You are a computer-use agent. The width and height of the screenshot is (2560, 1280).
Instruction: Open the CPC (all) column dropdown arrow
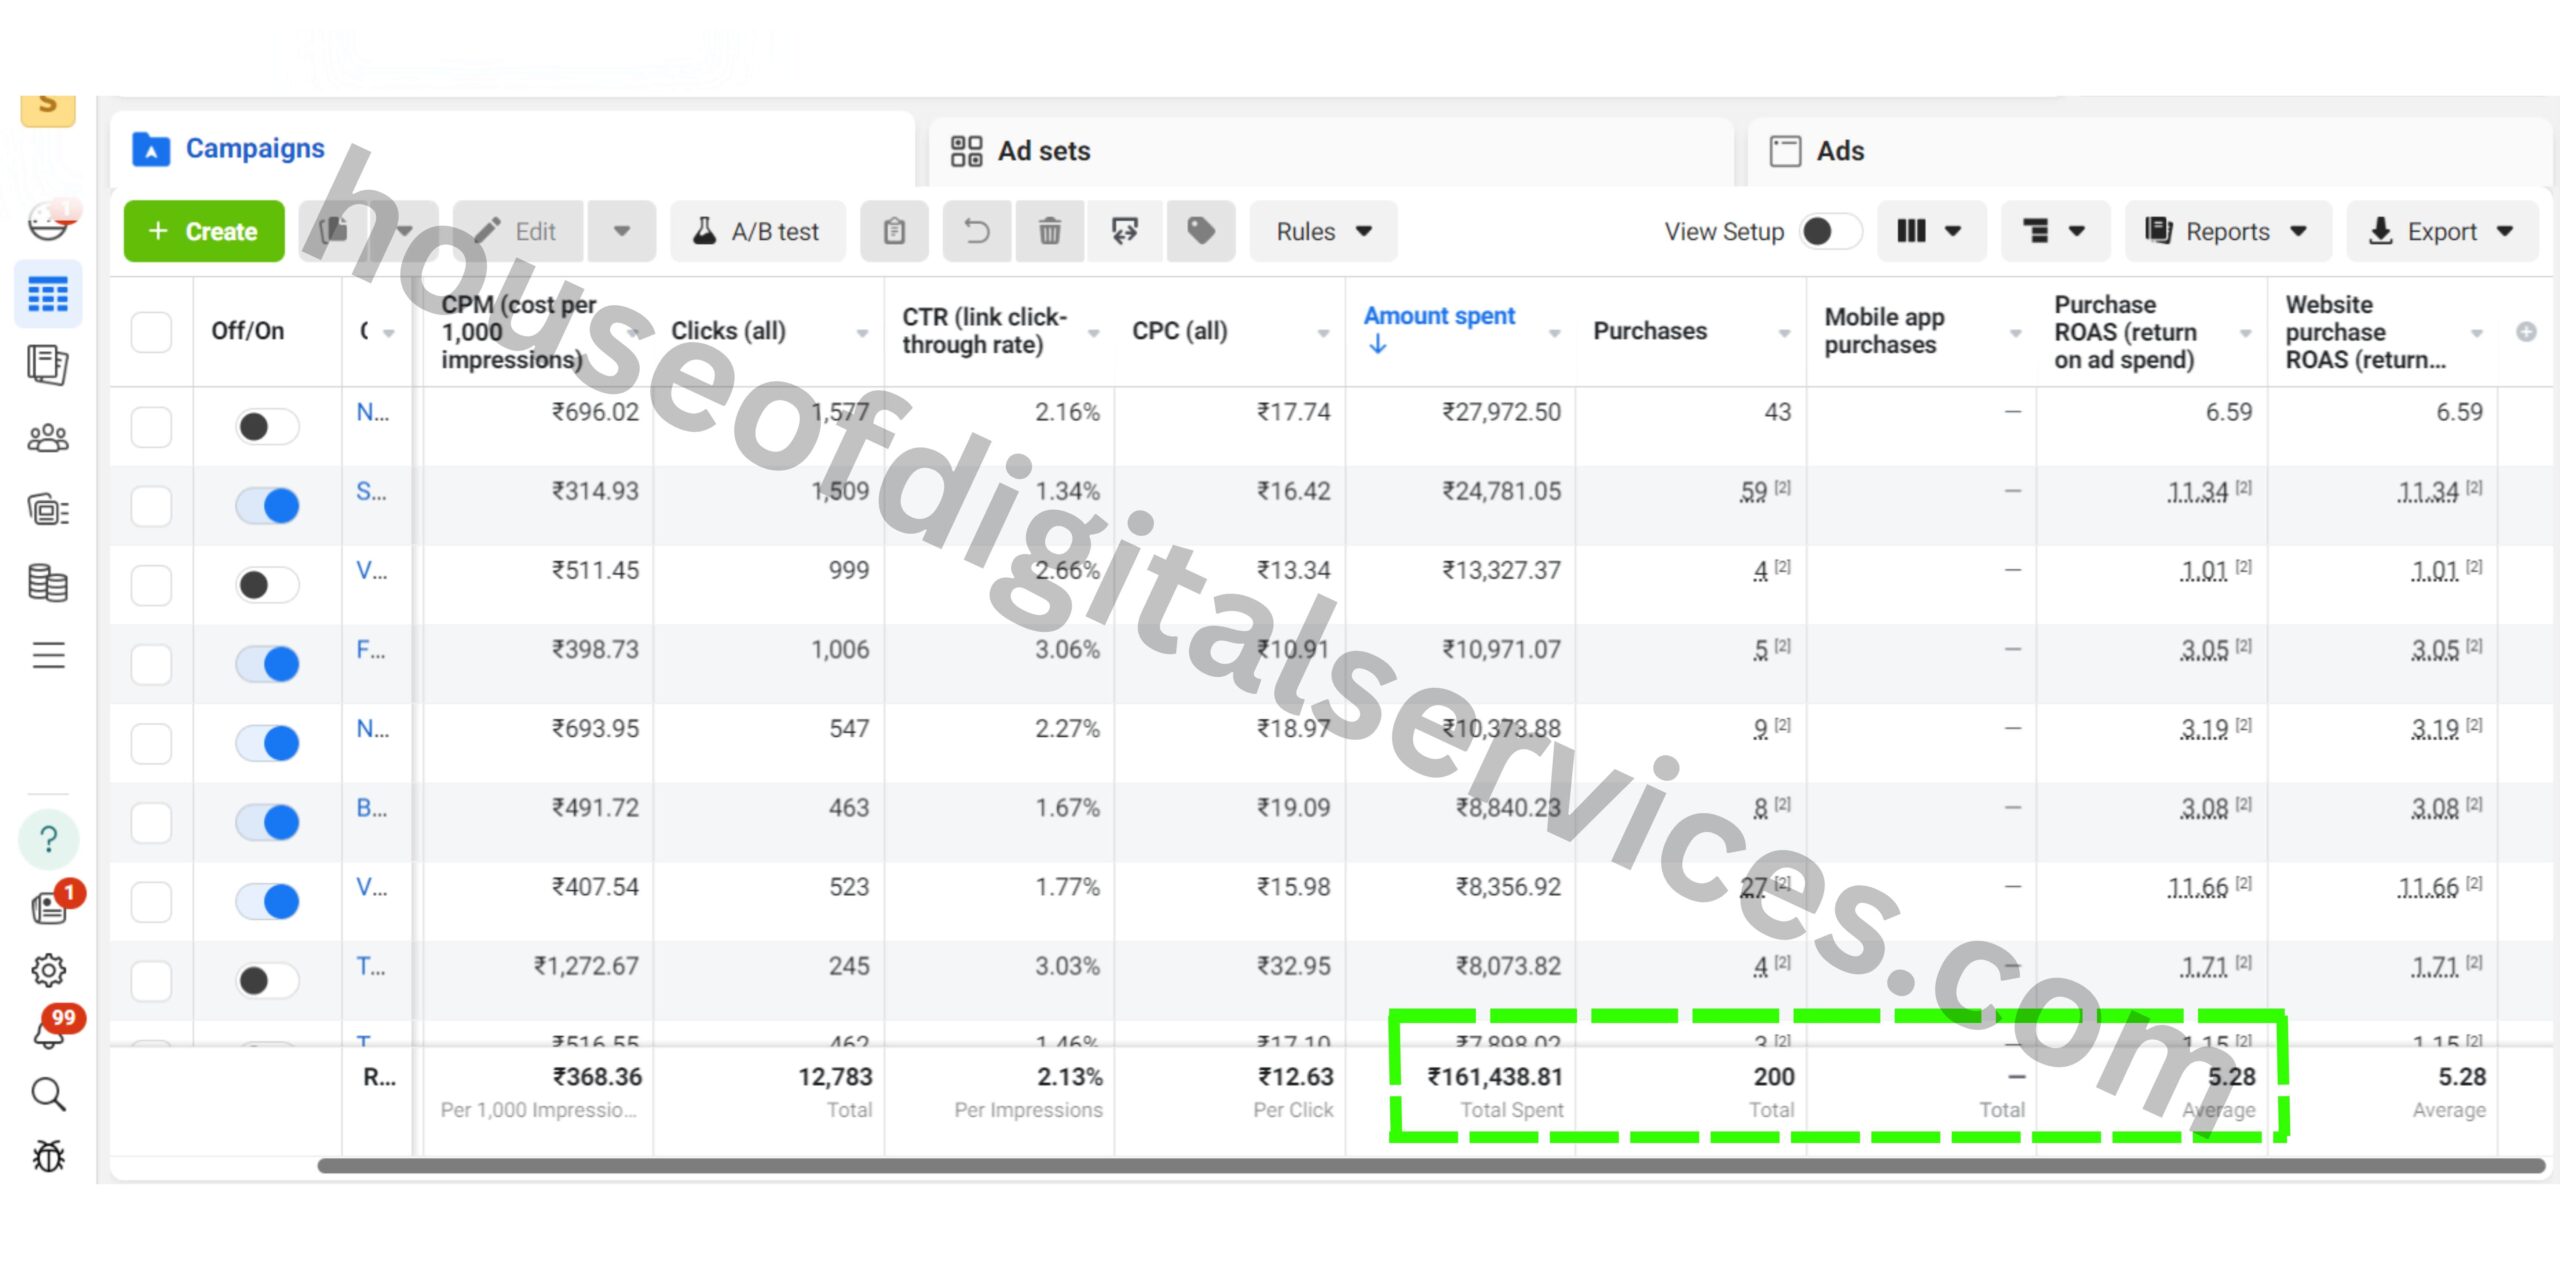click(1323, 333)
